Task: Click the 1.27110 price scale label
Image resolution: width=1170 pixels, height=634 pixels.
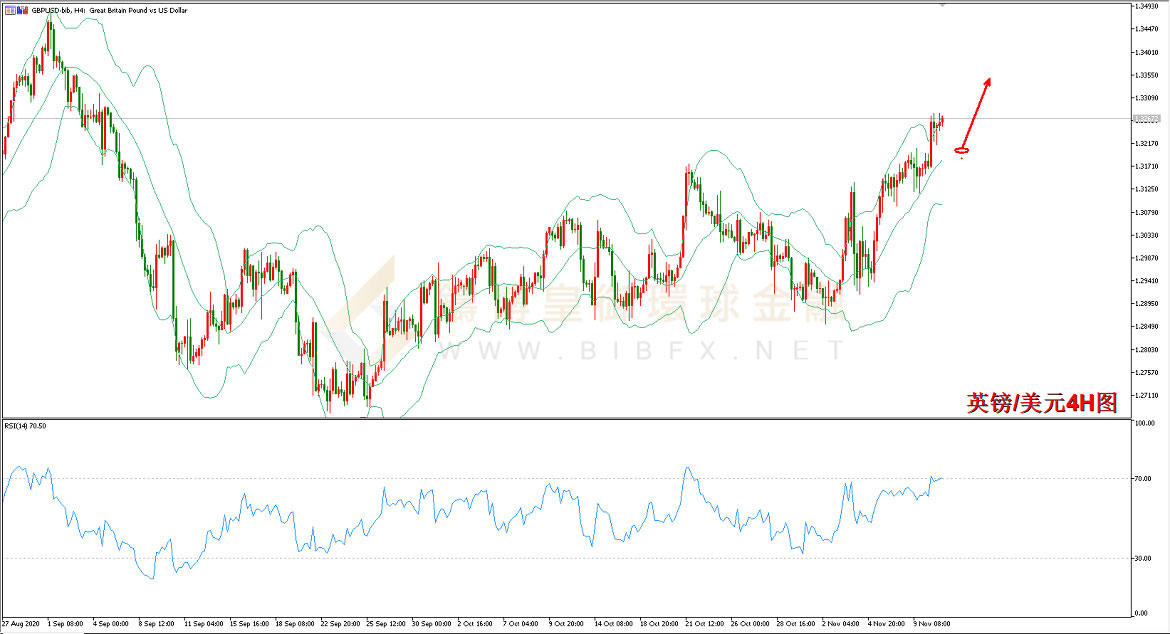Action: (x=1146, y=395)
